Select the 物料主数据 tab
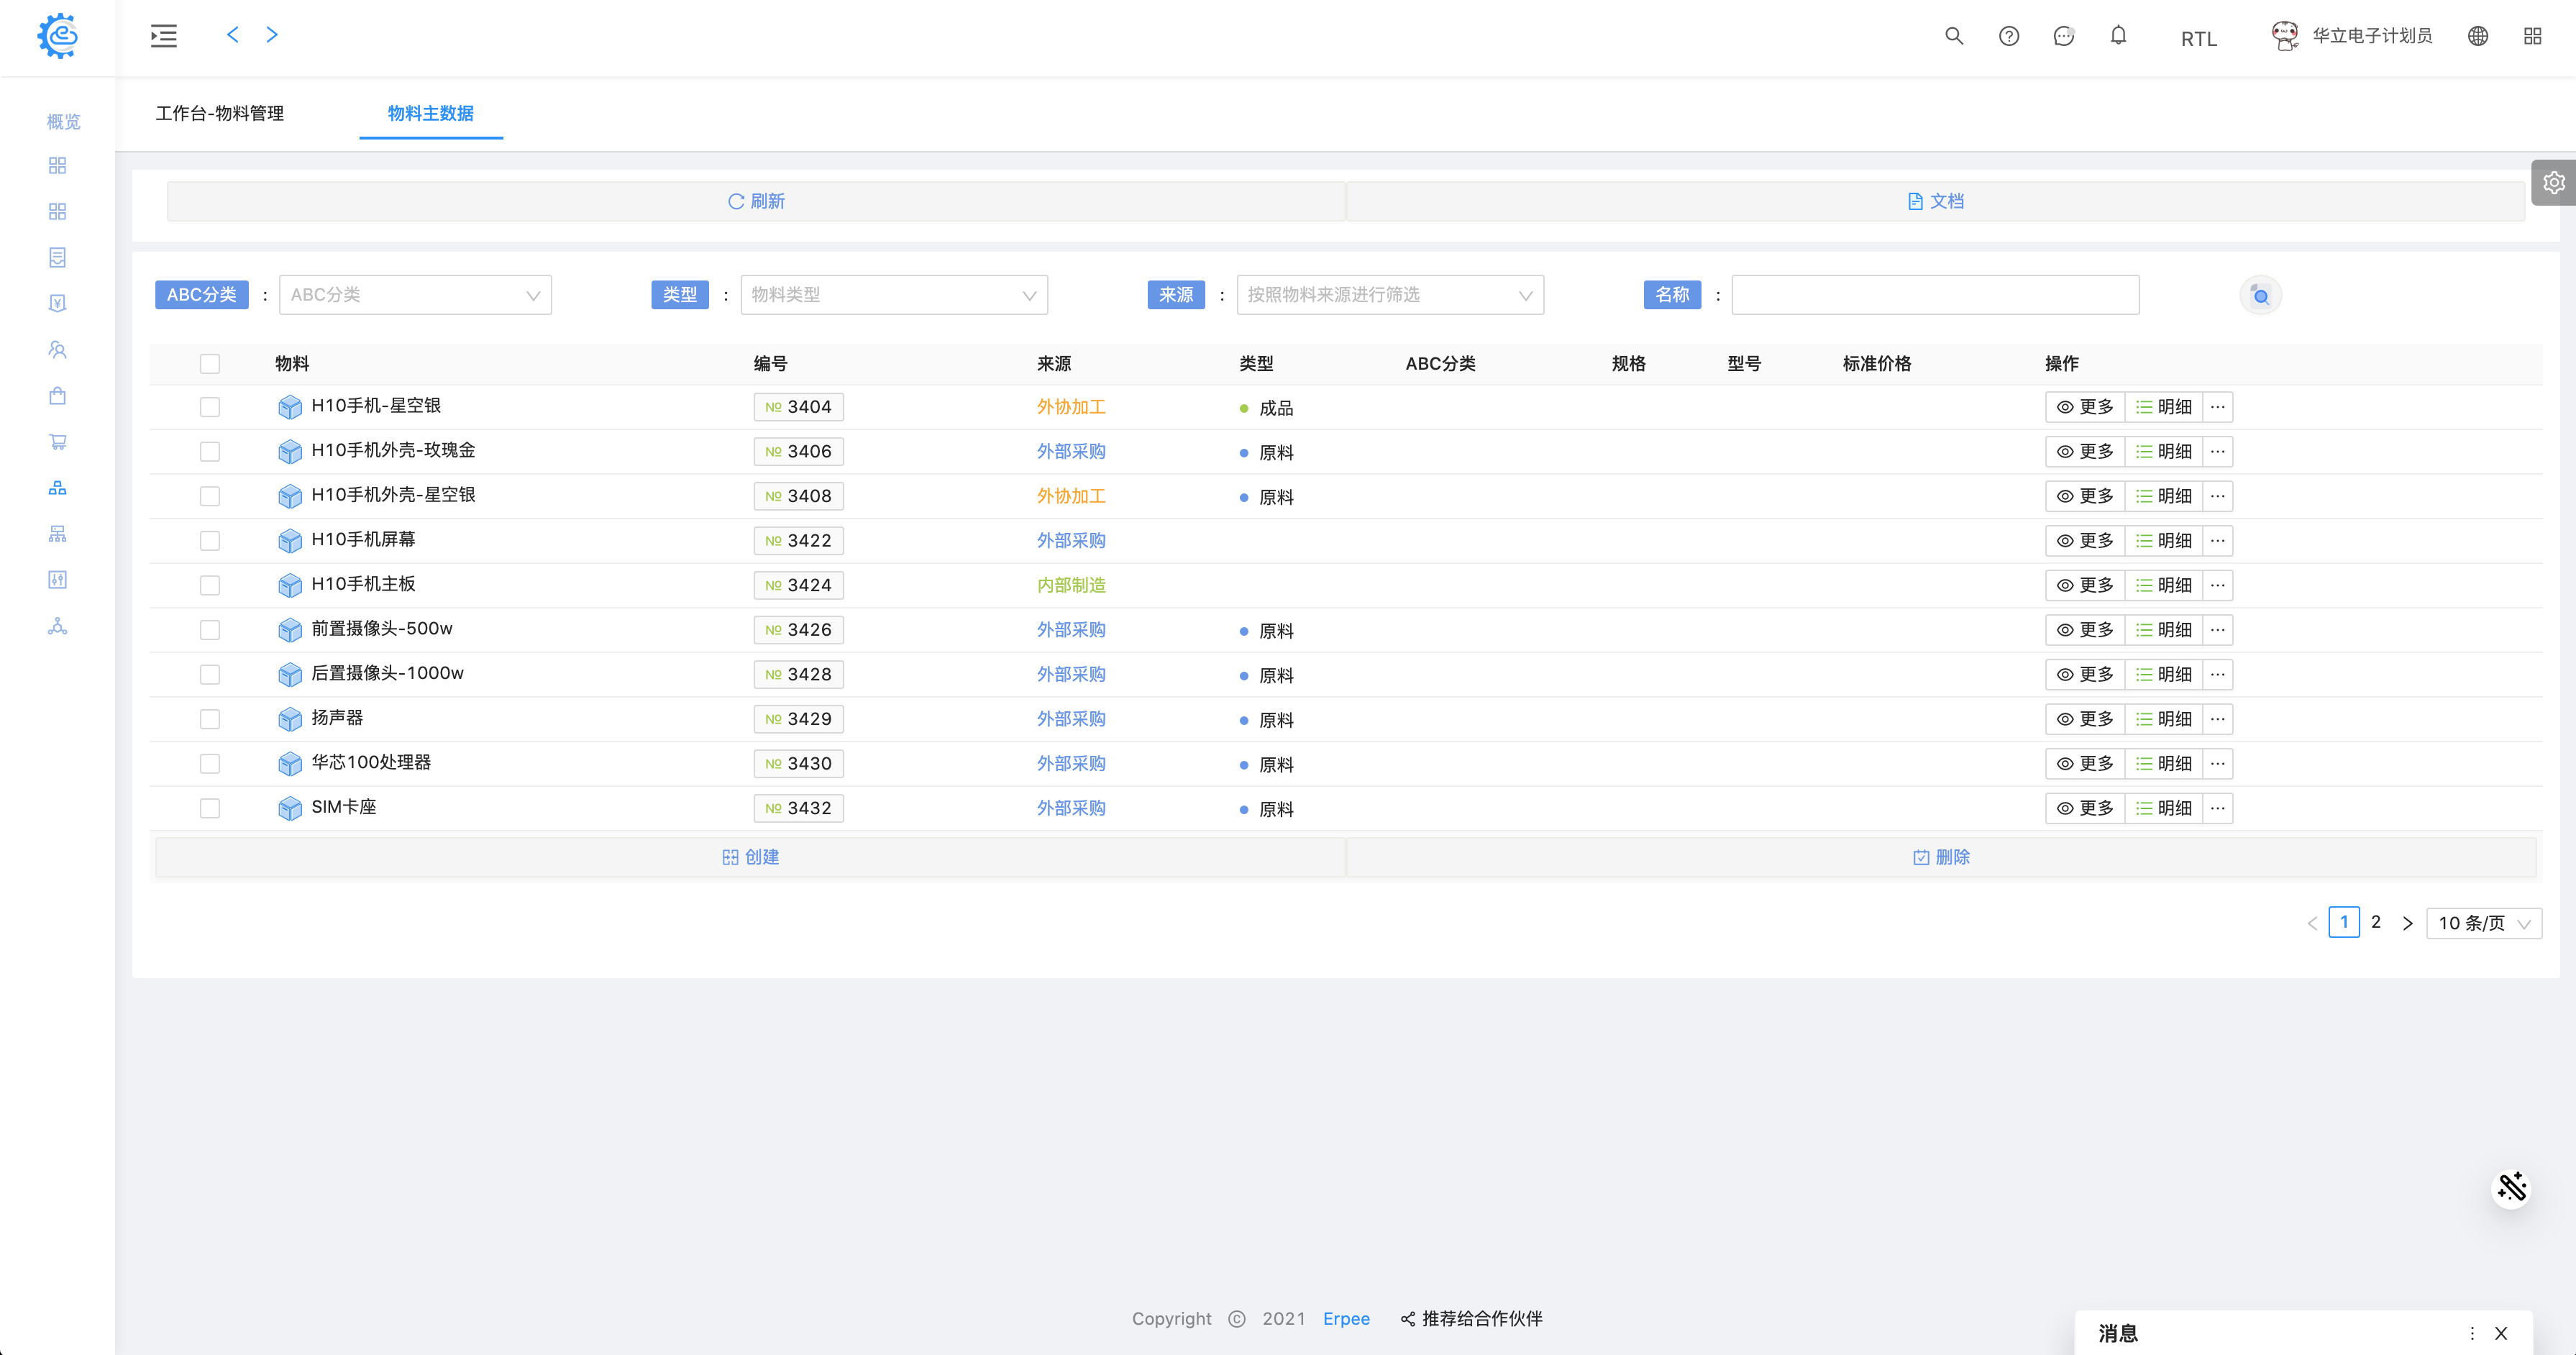 tap(430, 113)
